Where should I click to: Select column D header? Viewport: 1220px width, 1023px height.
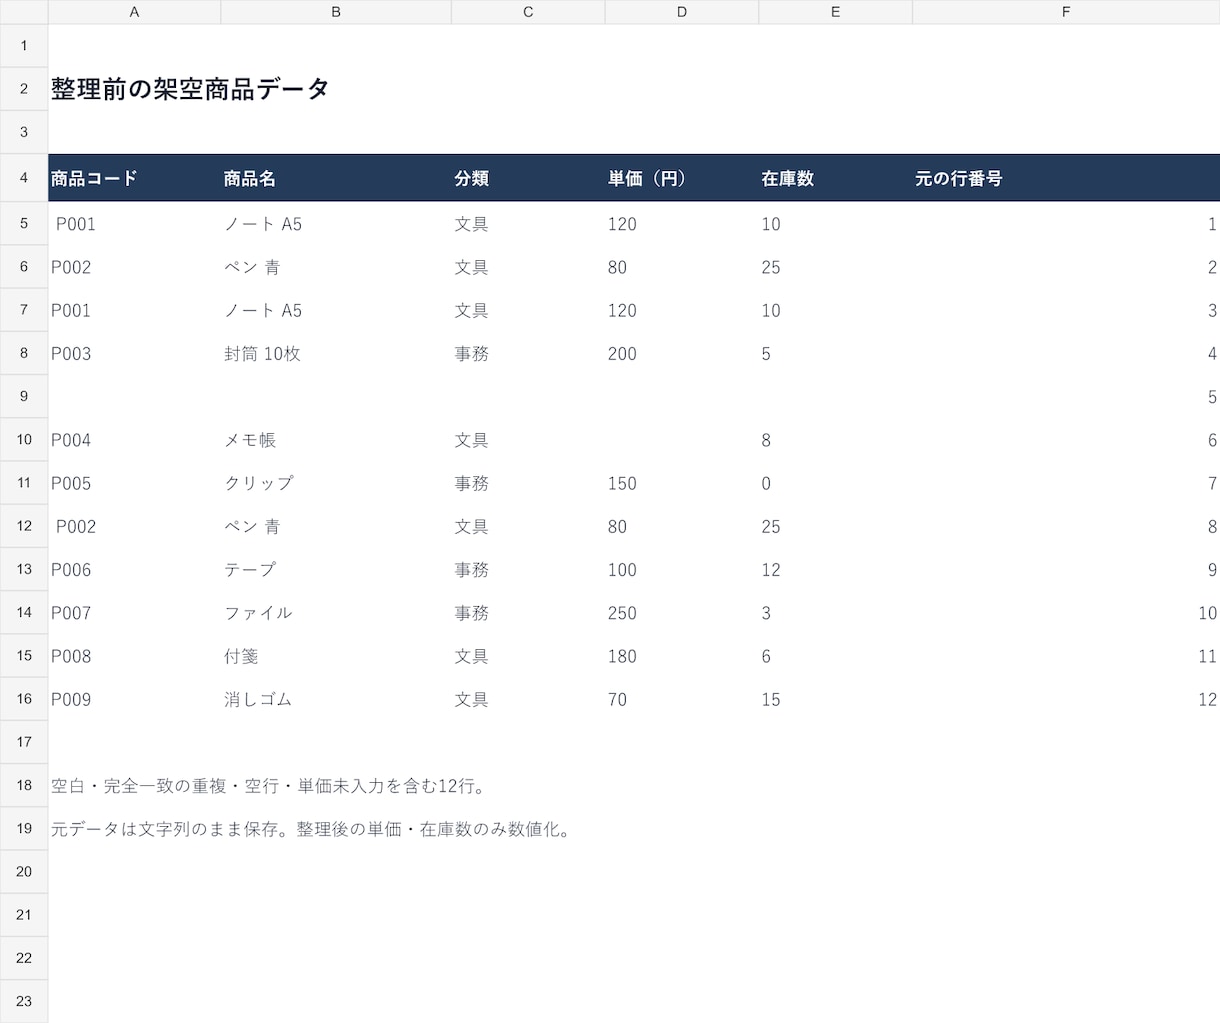(x=682, y=12)
